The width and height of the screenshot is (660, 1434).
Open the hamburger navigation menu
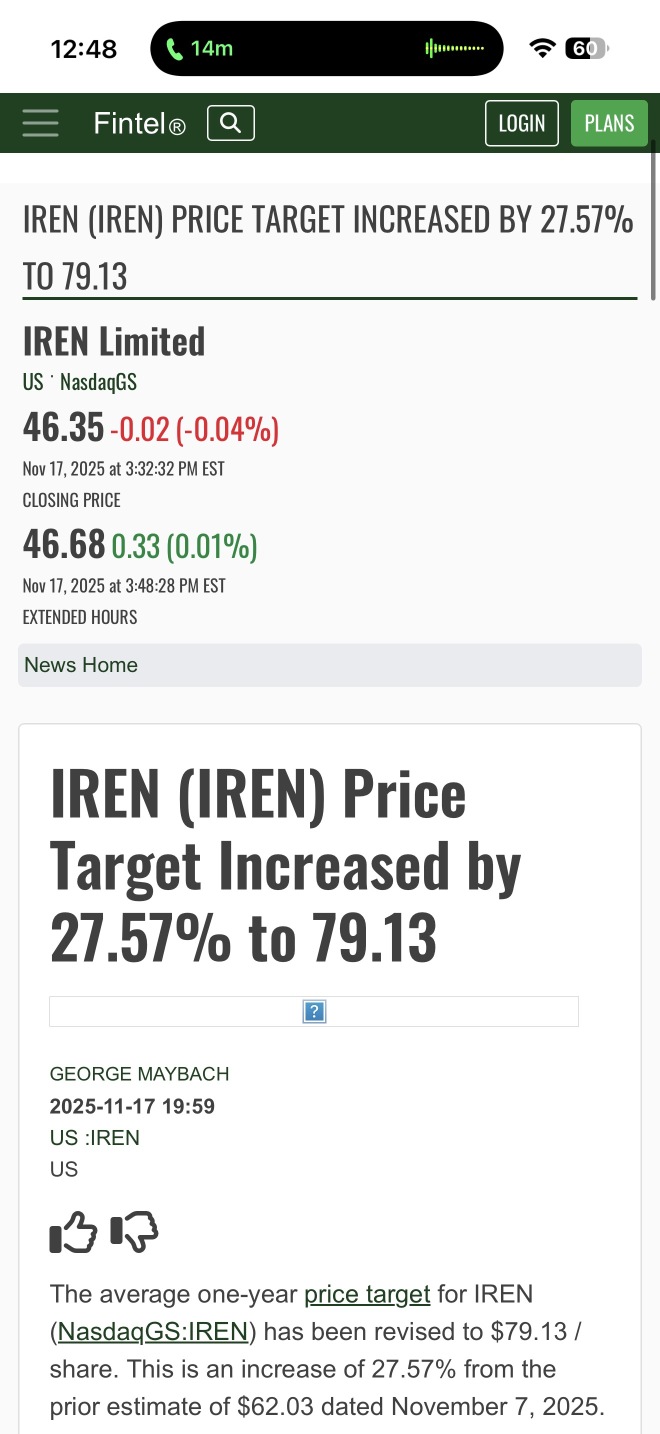pyautogui.click(x=40, y=123)
